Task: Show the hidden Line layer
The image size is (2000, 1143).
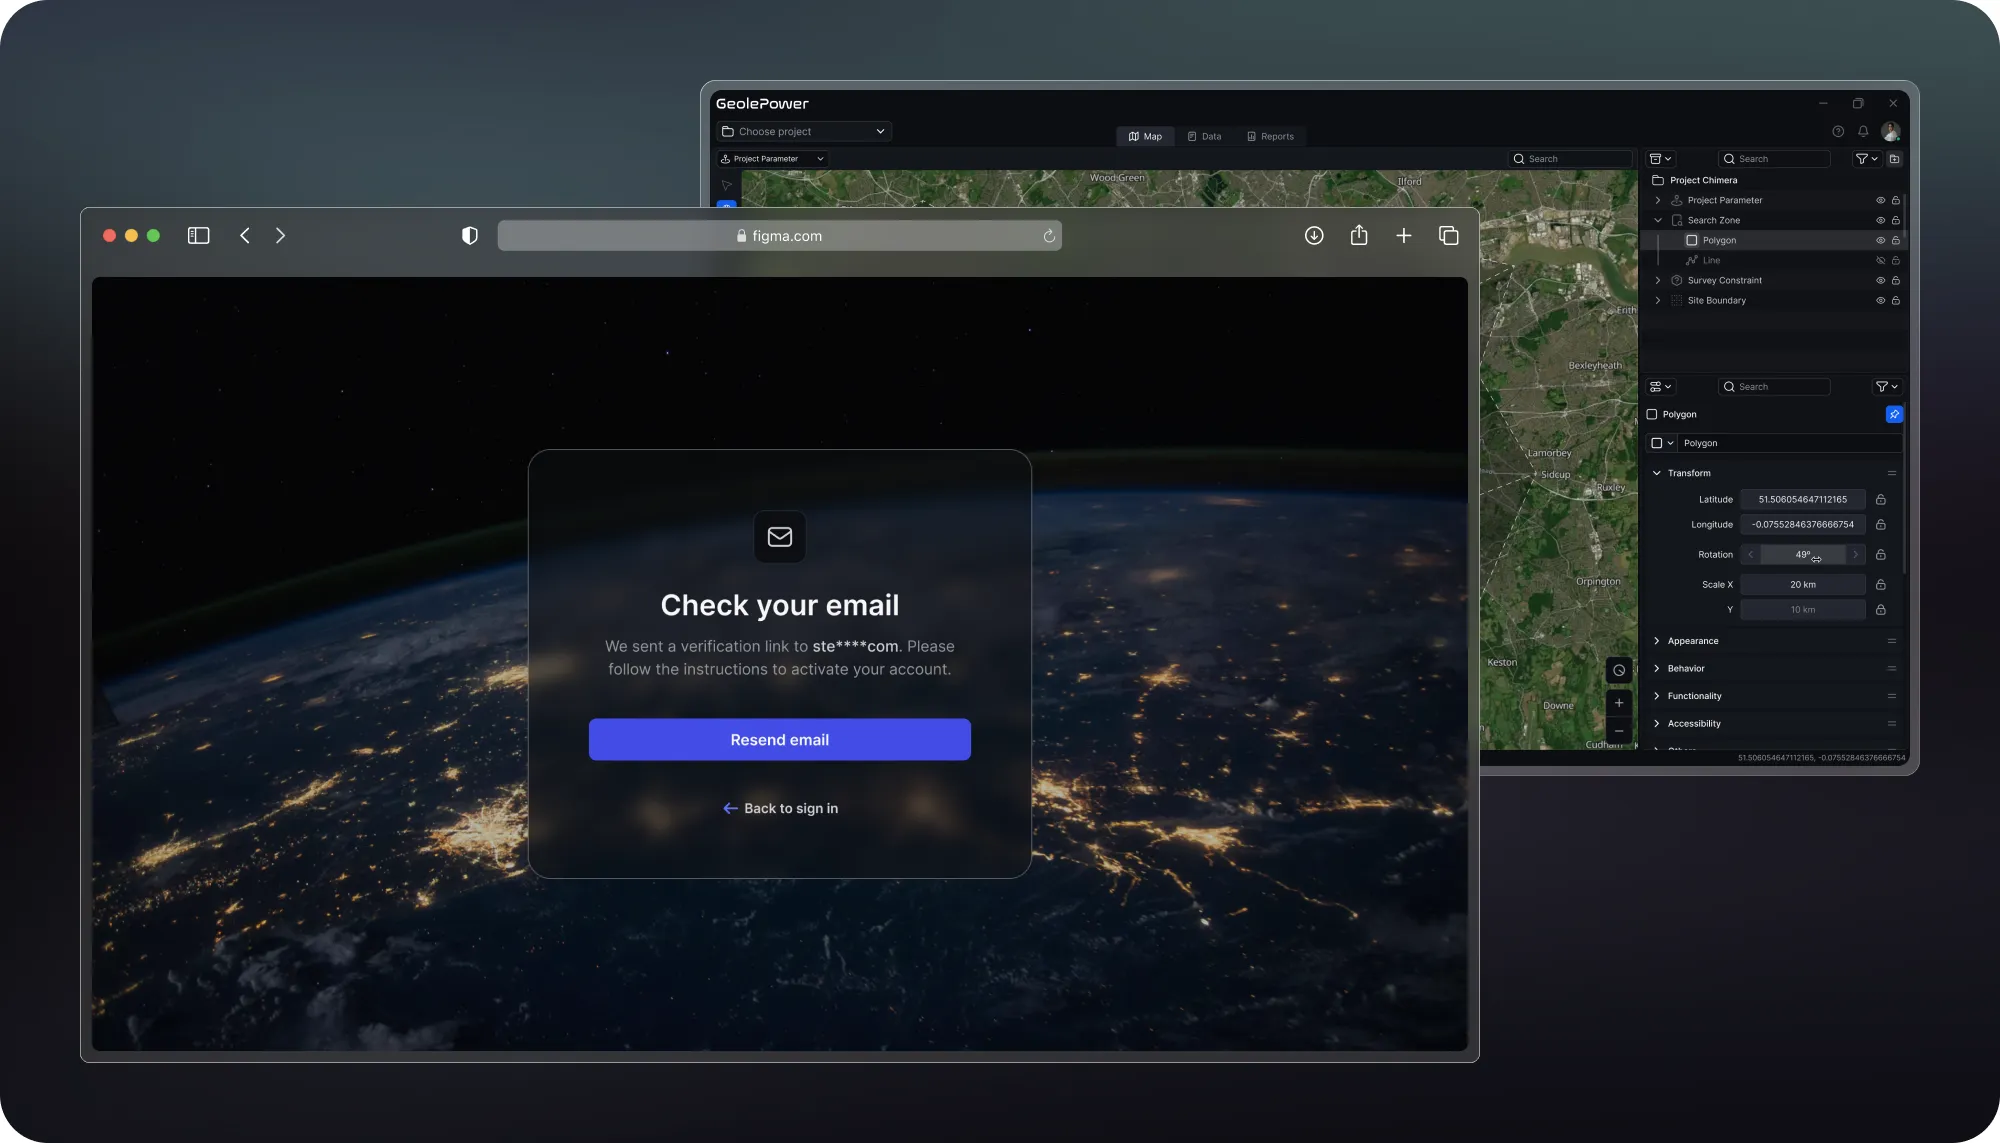Action: pos(1880,260)
